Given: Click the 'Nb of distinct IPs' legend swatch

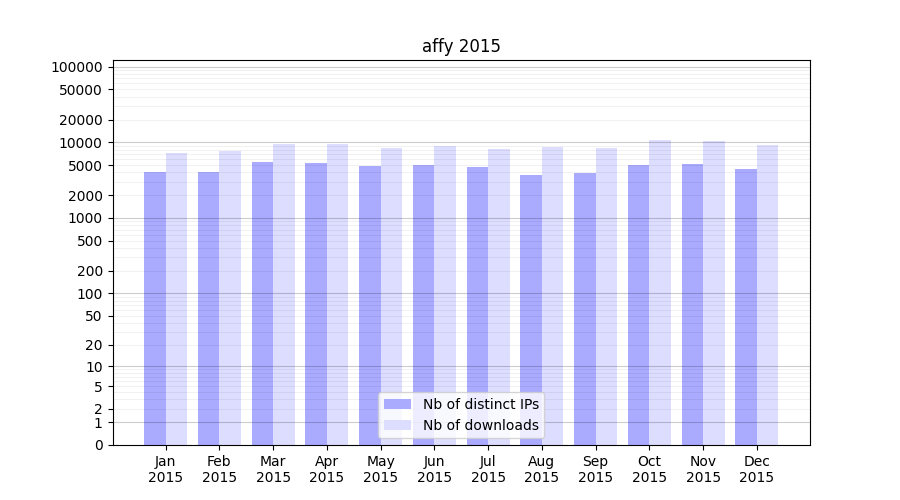Looking at the screenshot, I should click(x=398, y=404).
